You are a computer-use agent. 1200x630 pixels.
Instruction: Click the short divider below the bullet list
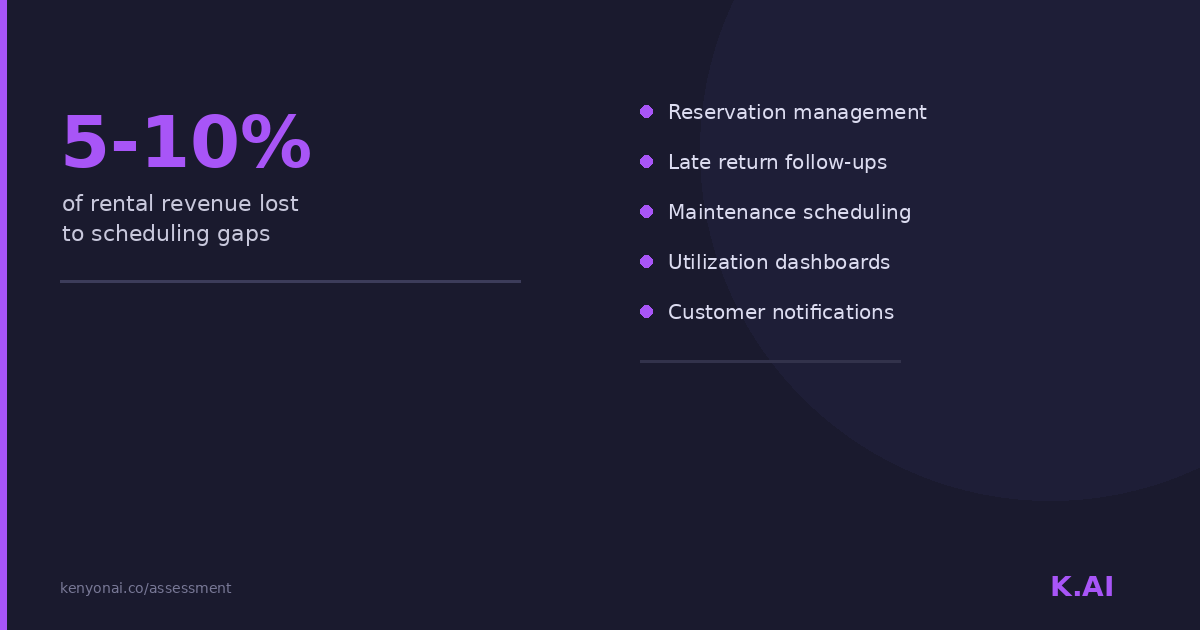point(770,361)
